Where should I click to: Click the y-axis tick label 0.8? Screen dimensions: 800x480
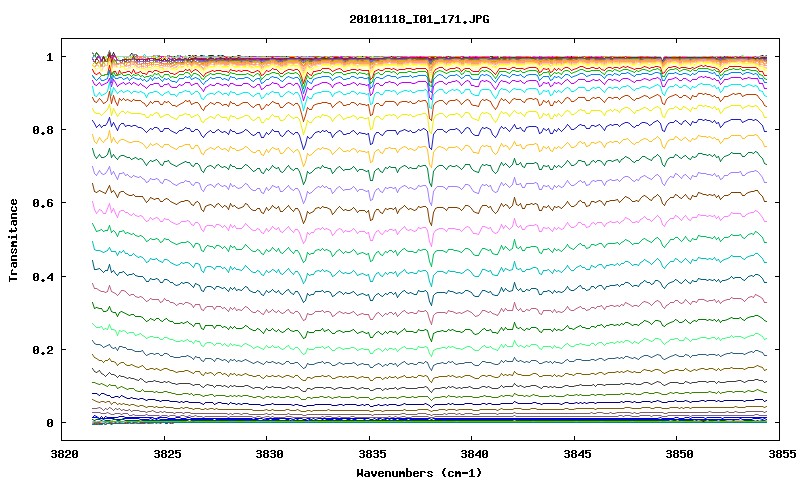(x=42, y=130)
